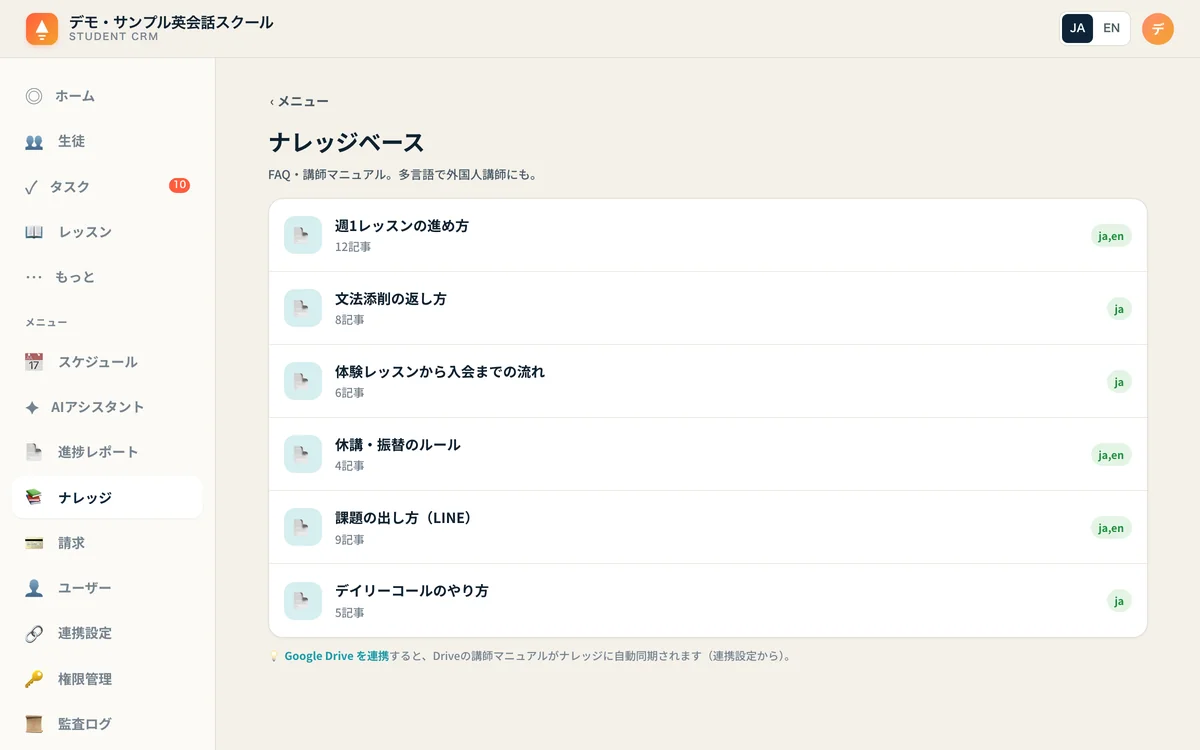Click ja,en tag on 週1レッスンの進め方

[x=1111, y=236]
